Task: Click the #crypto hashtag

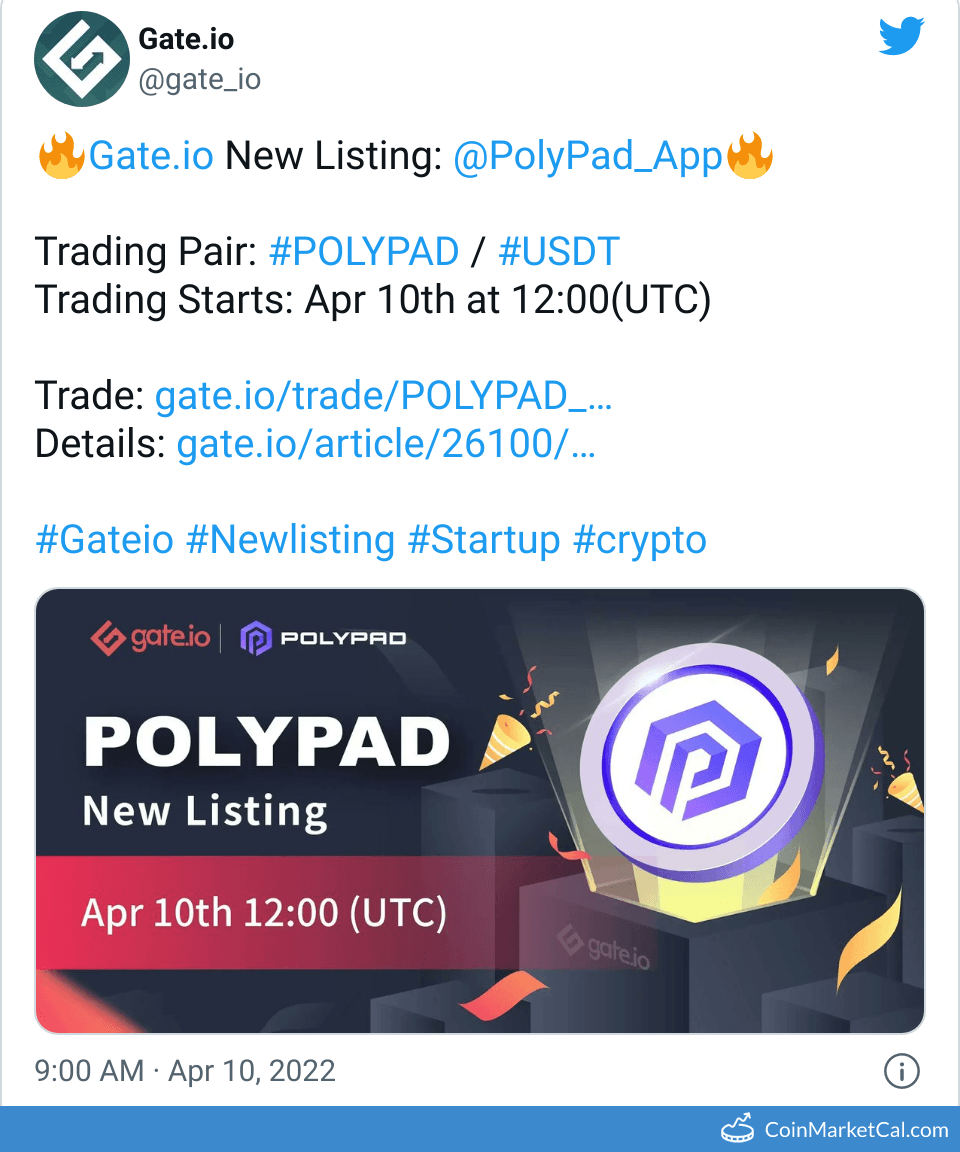Action: (640, 540)
